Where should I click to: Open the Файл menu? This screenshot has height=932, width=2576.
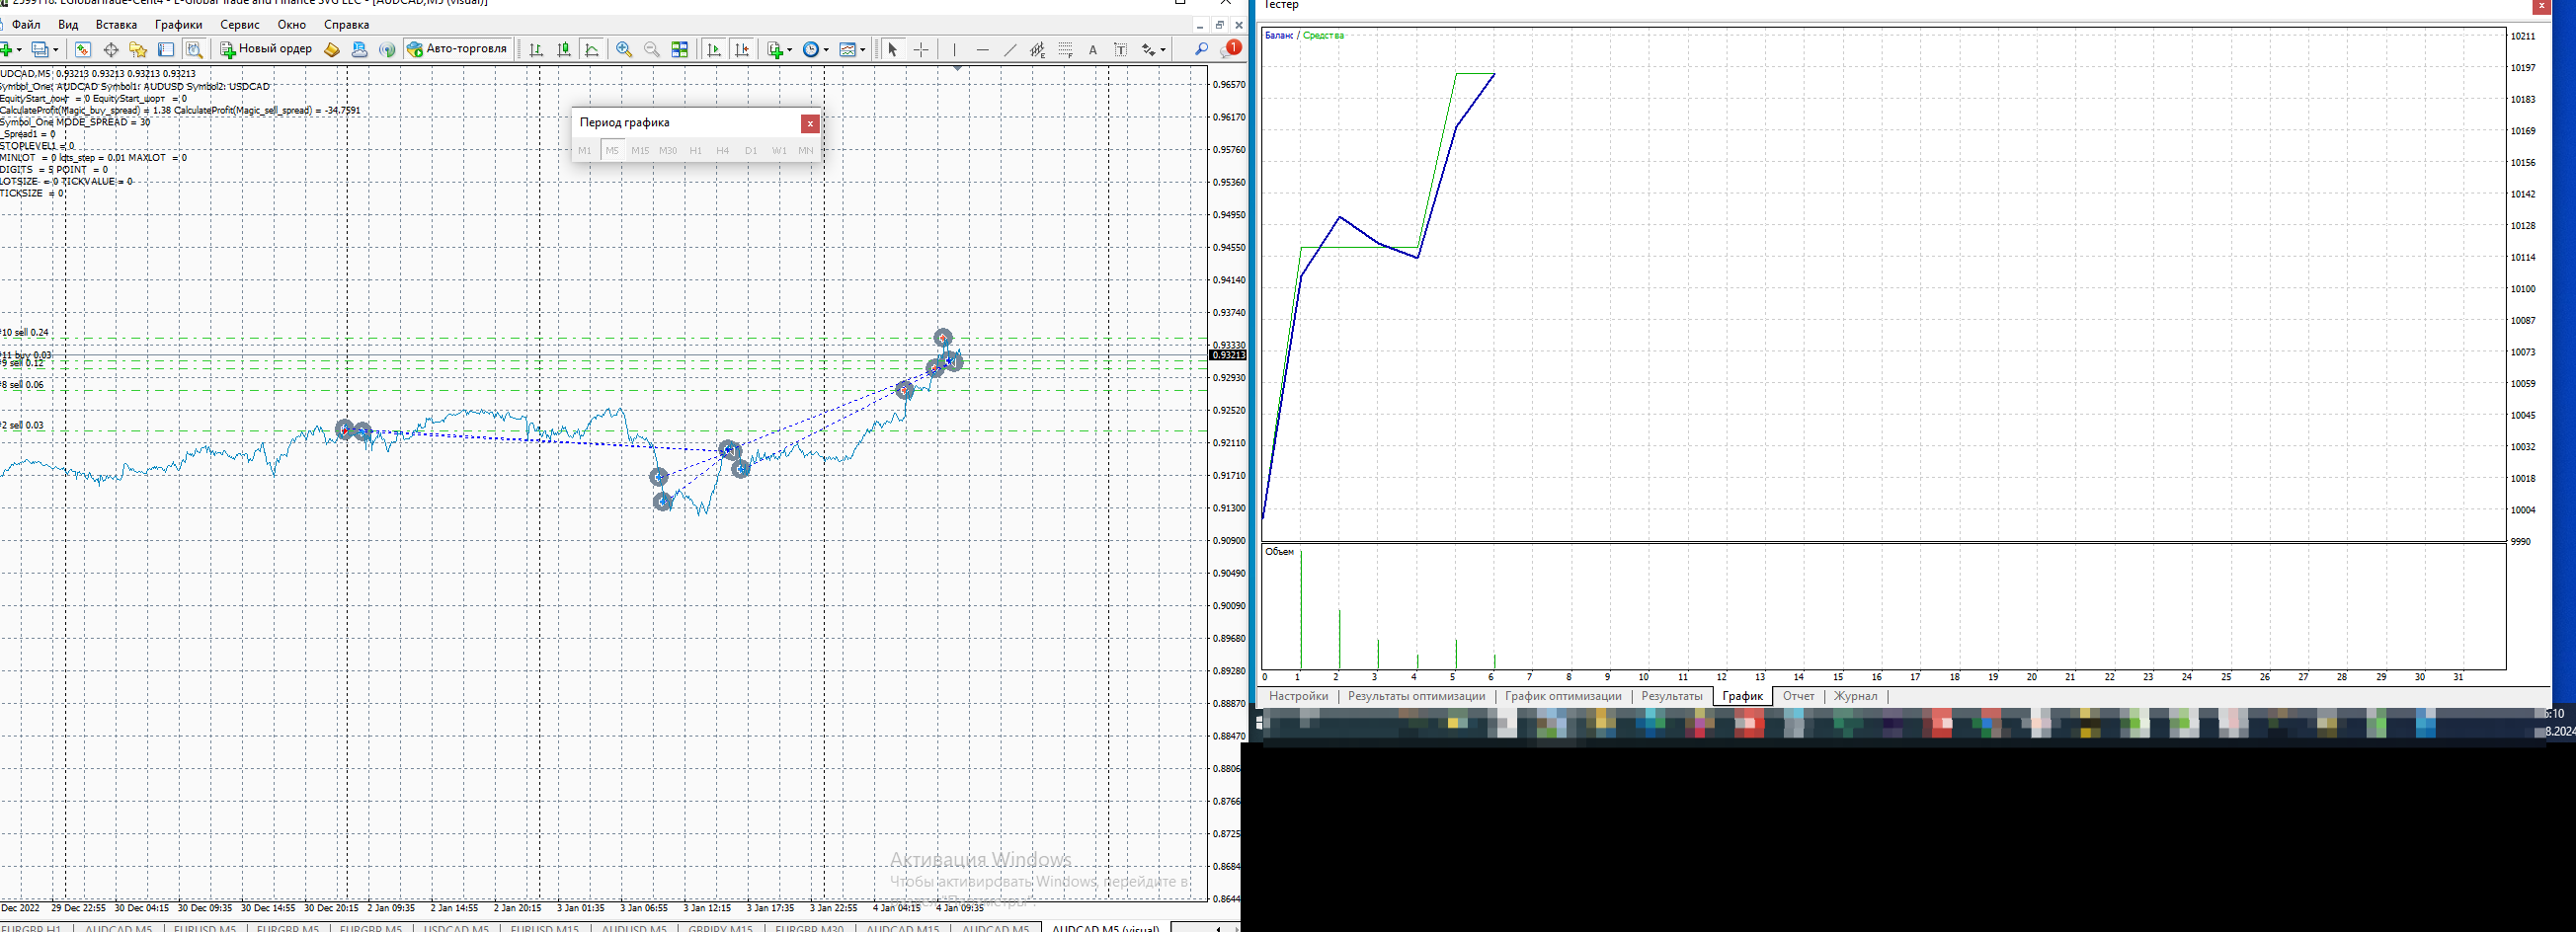coord(26,24)
